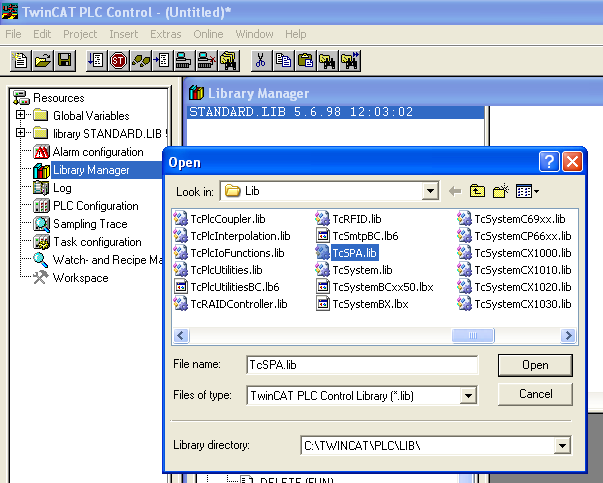Viewport: 603px width, 483px height.
Task: Select Alarm configuration in Resources tree
Action: click(x=98, y=152)
